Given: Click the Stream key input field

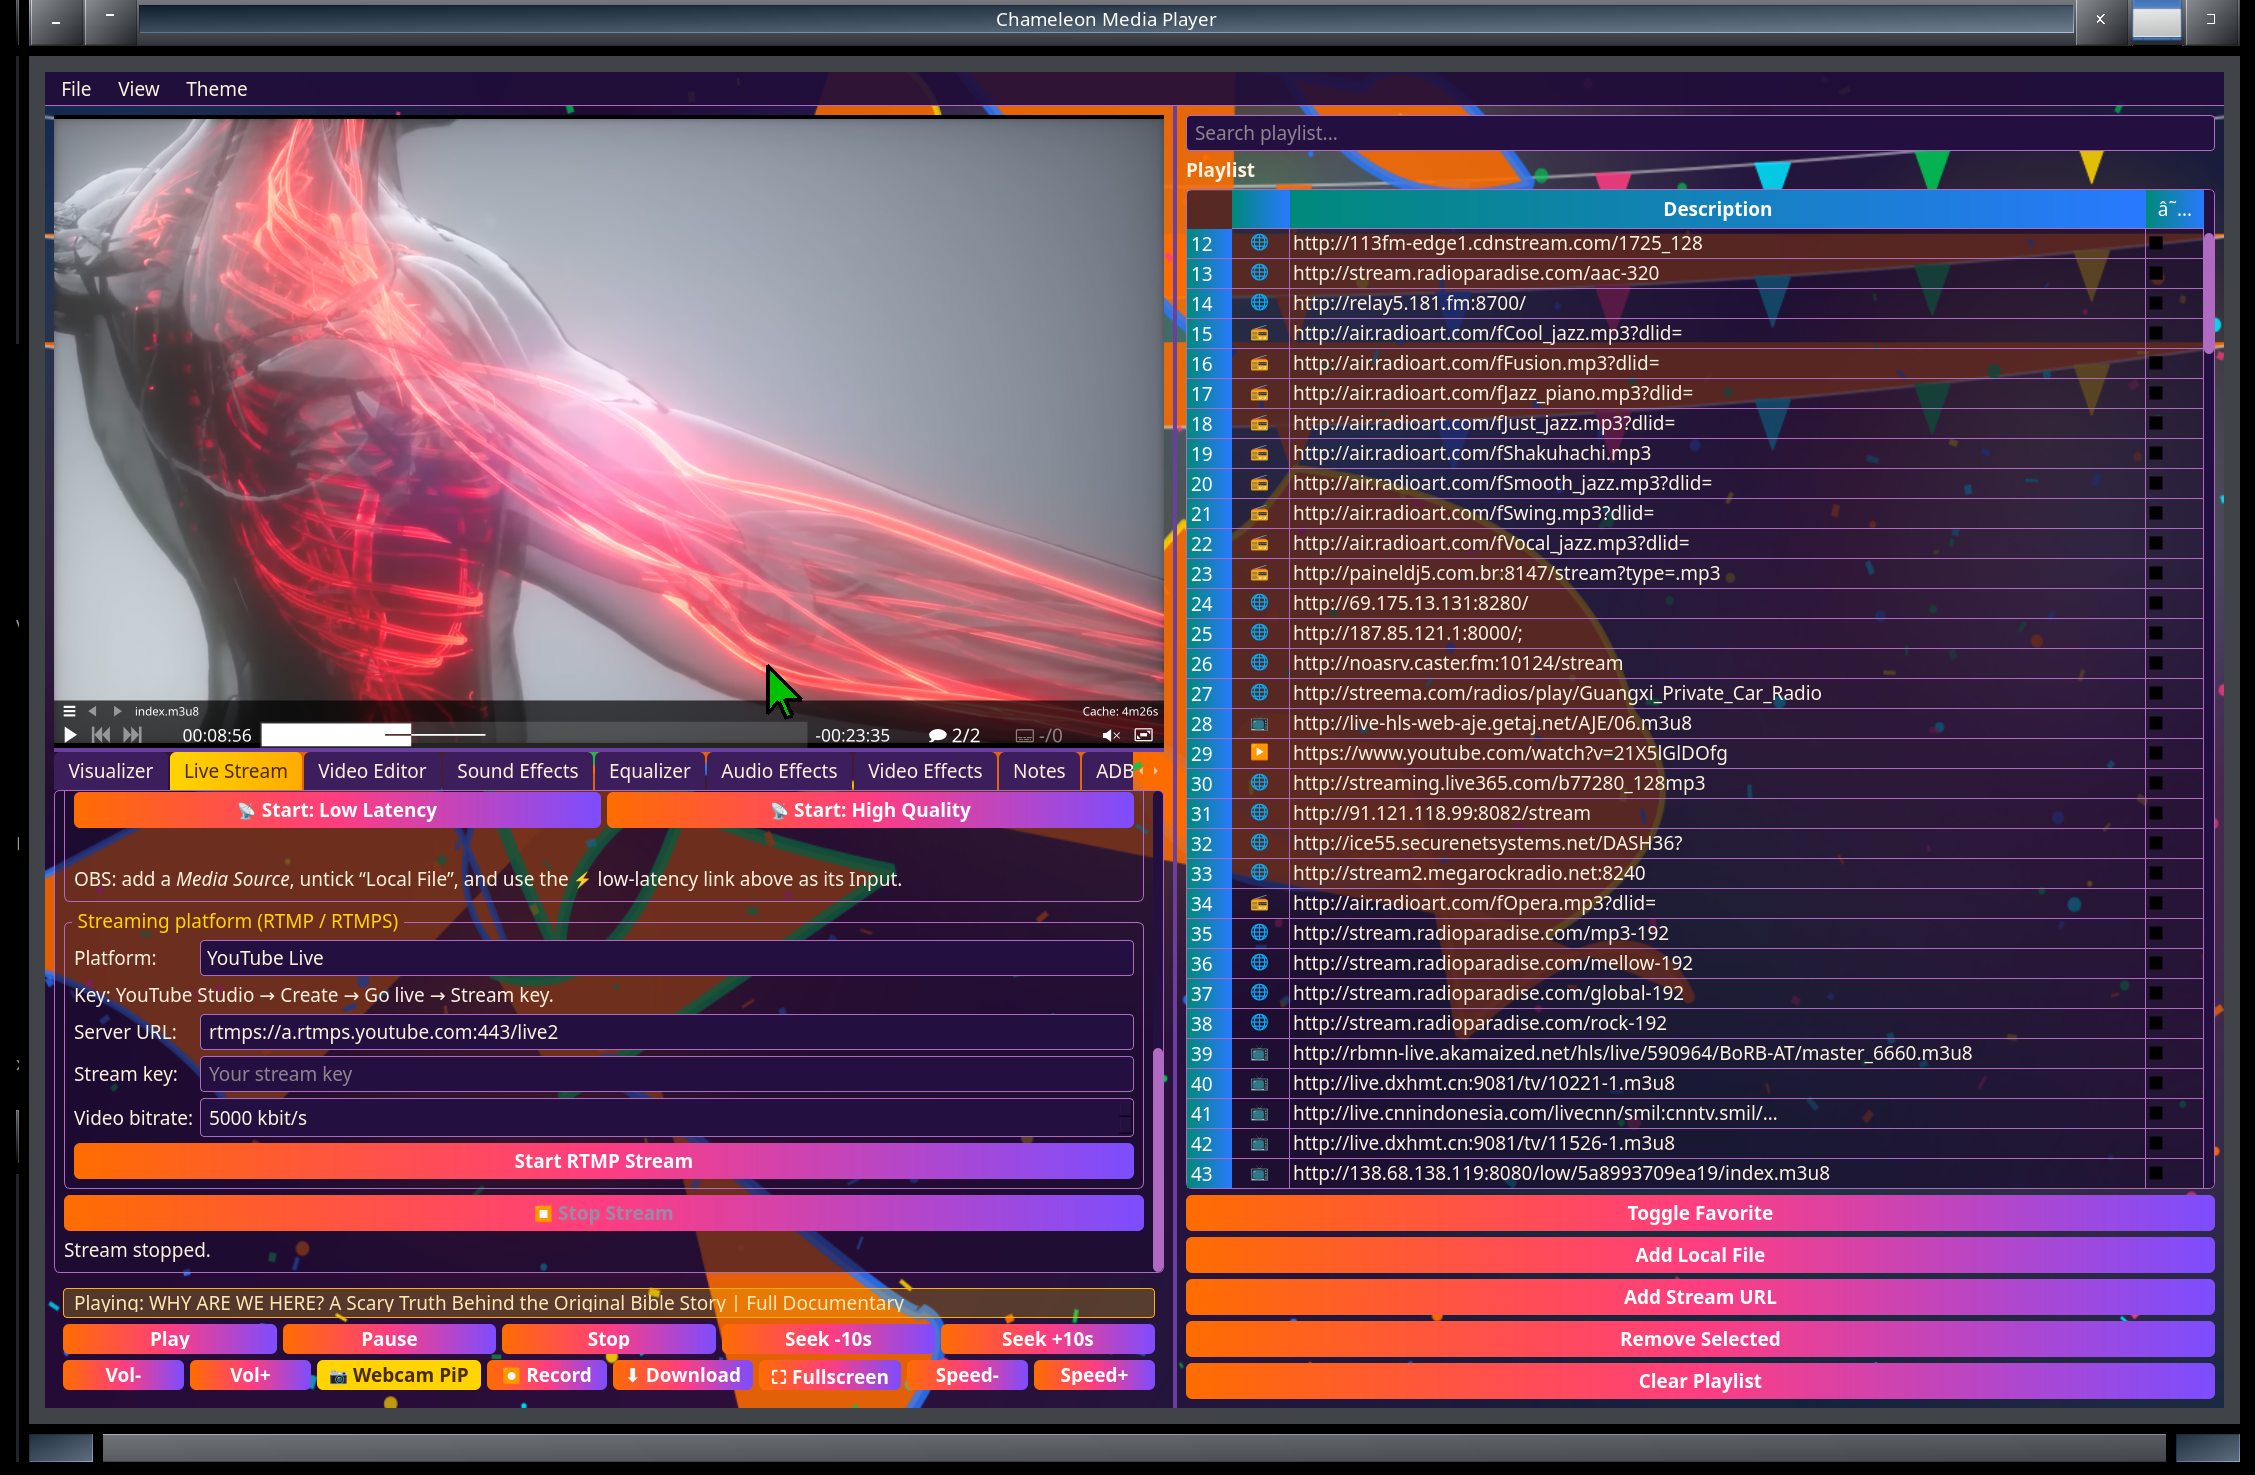Looking at the screenshot, I should 666,1074.
